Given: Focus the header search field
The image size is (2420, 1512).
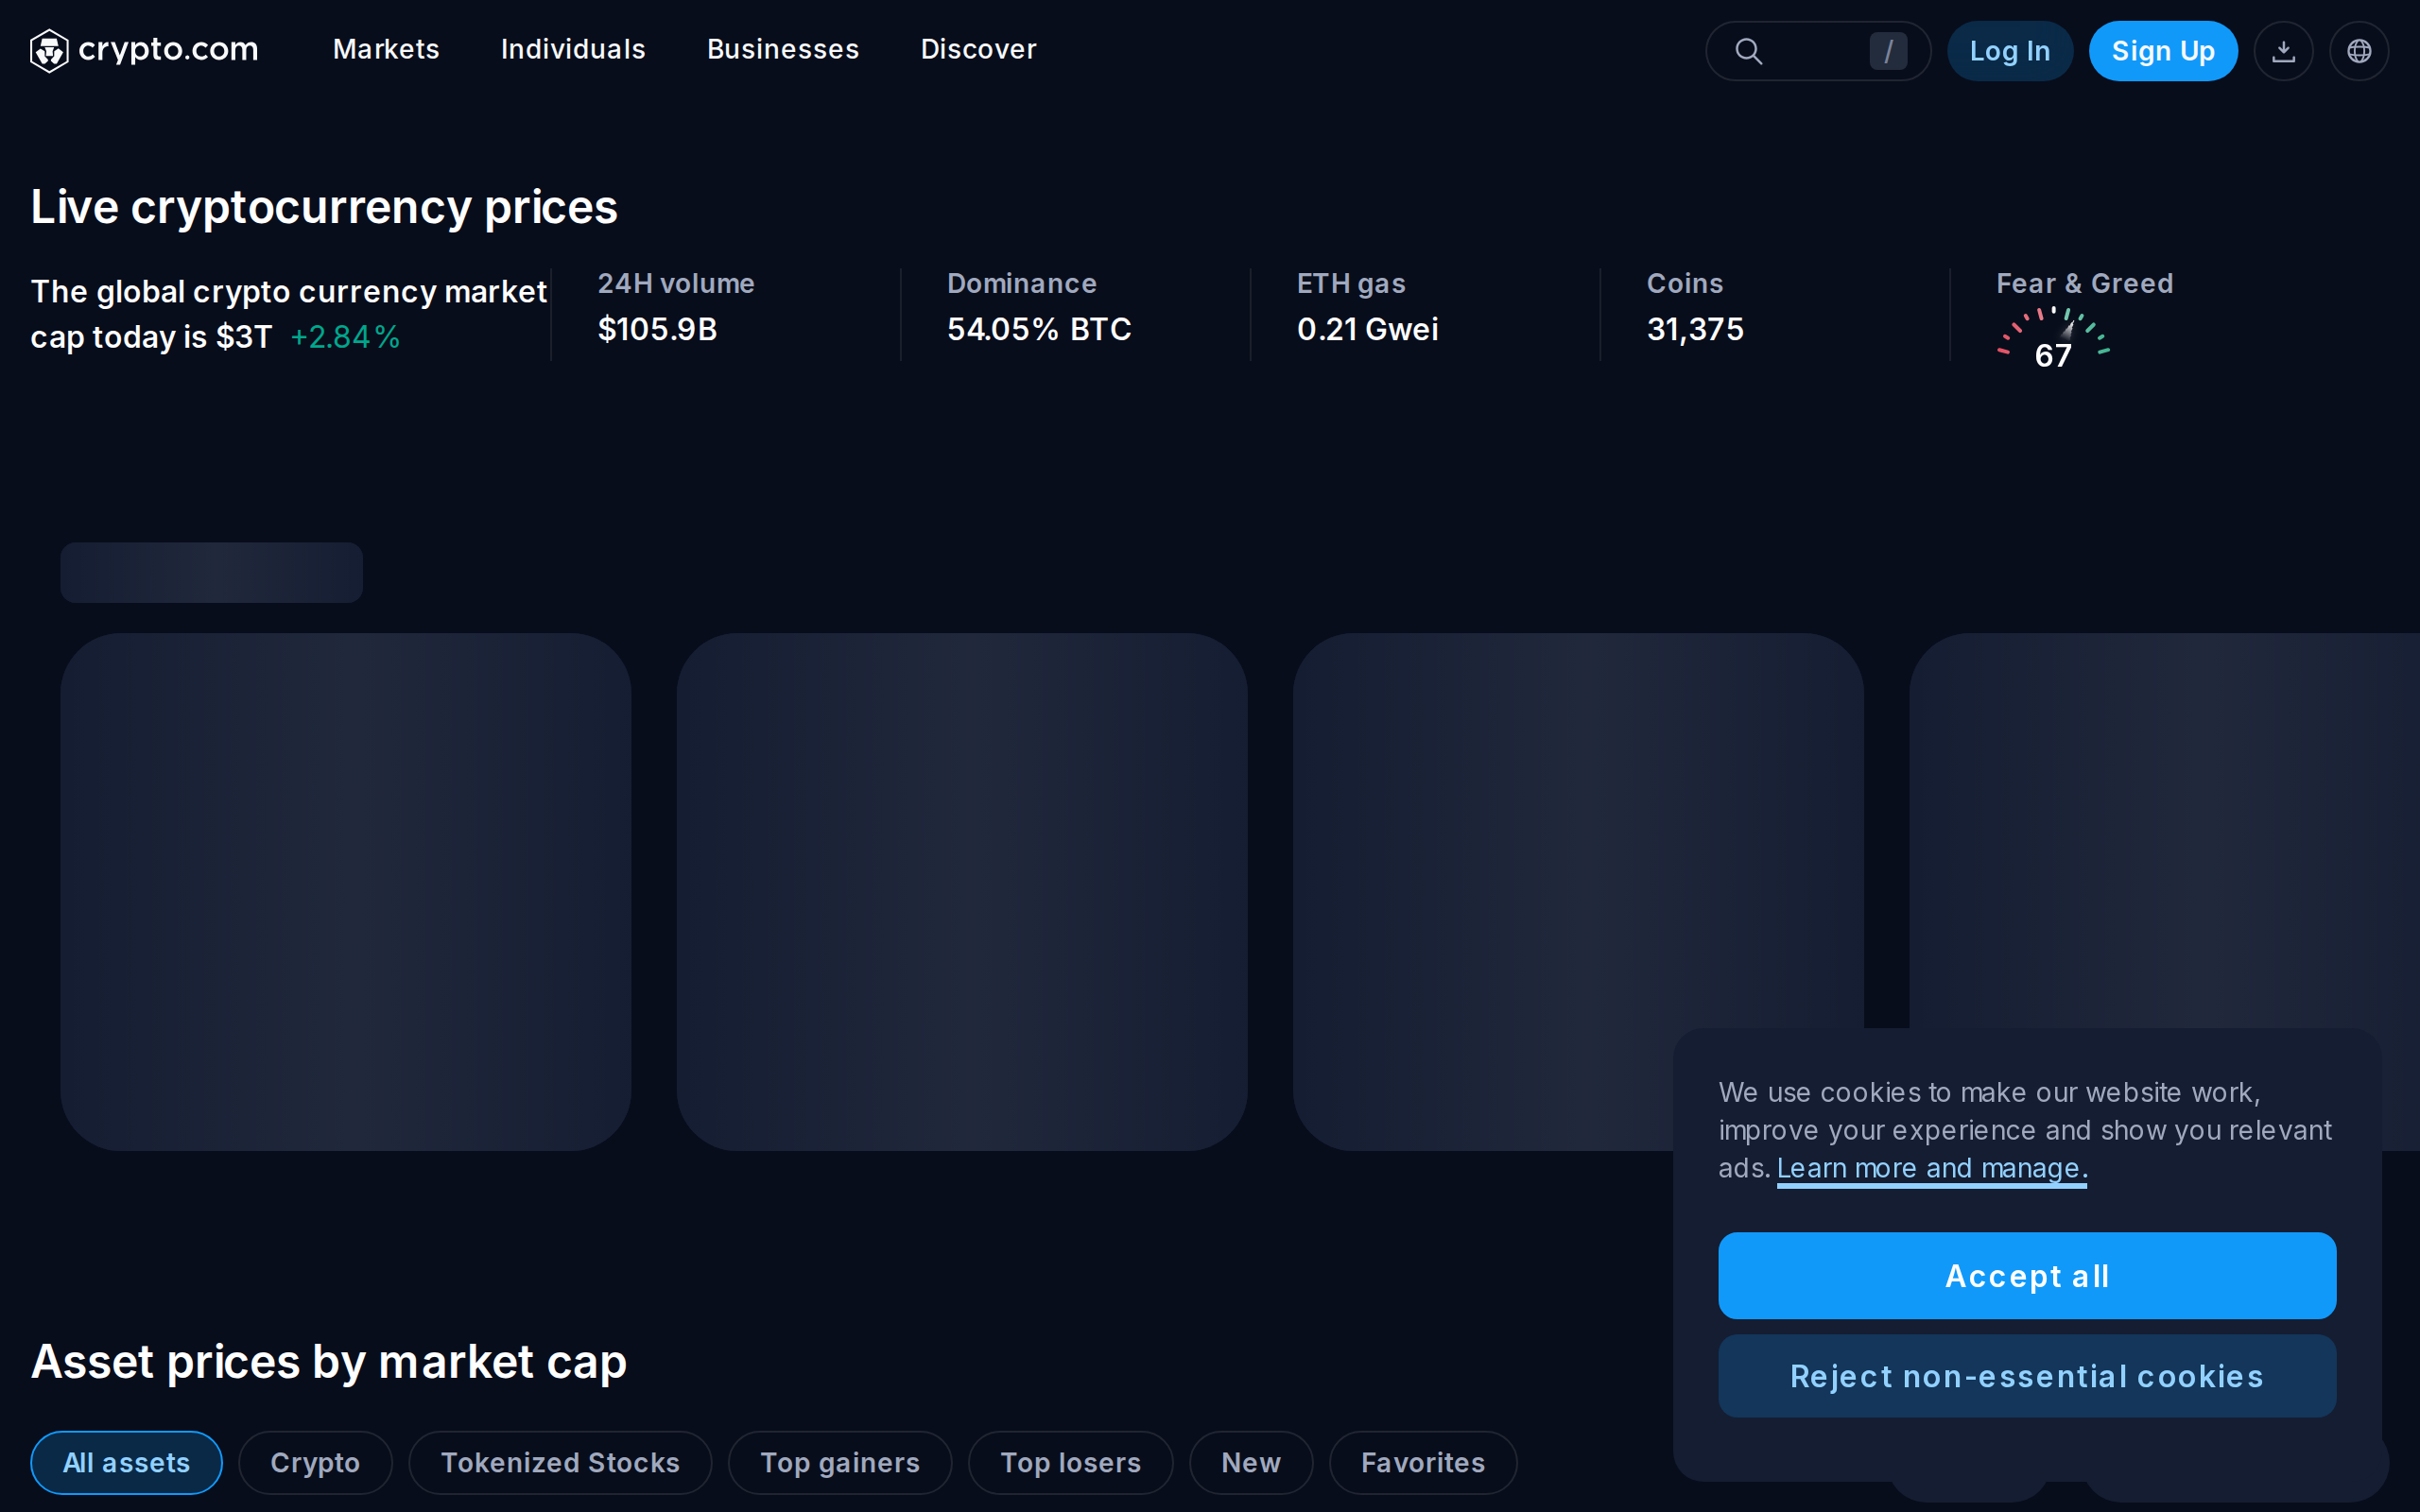Looking at the screenshot, I should [x=1818, y=51].
